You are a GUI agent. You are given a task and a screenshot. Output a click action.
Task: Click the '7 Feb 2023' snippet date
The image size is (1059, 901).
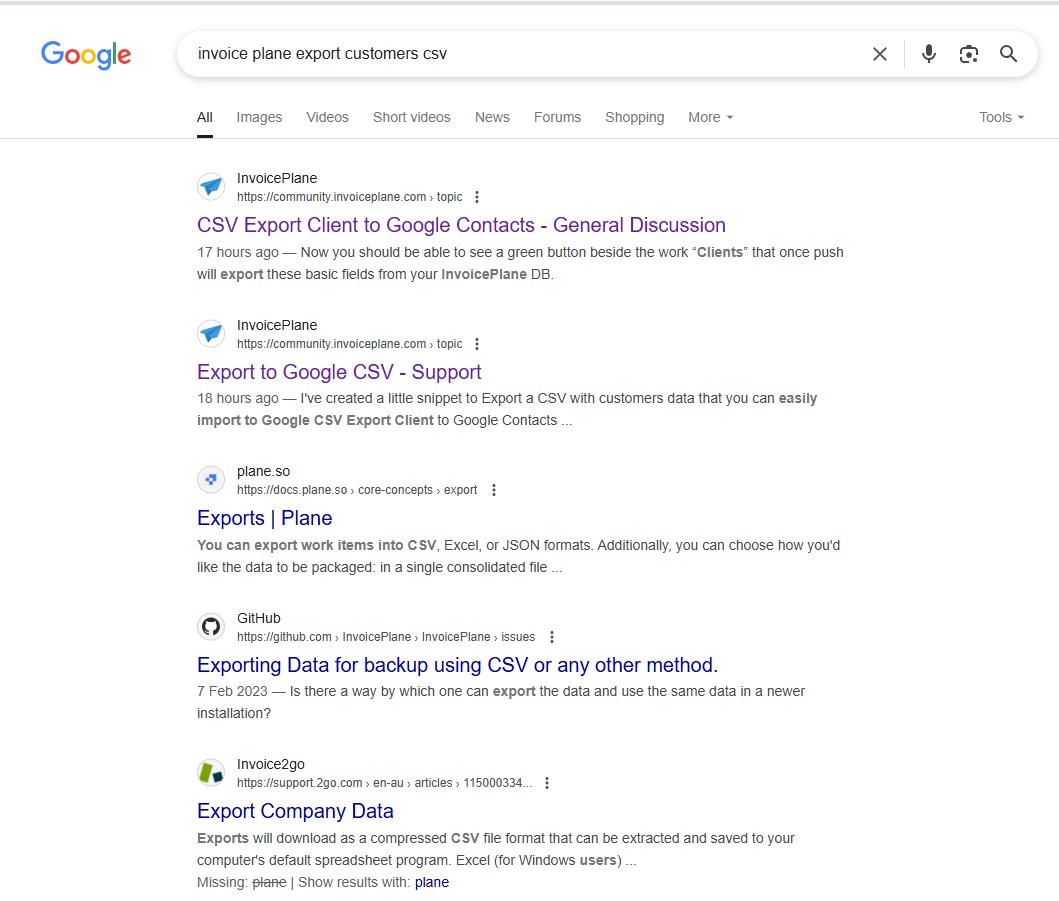pos(232,692)
